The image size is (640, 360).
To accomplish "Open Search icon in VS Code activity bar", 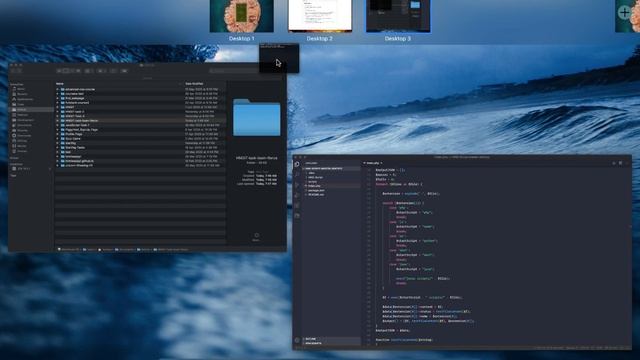I will 297,174.
